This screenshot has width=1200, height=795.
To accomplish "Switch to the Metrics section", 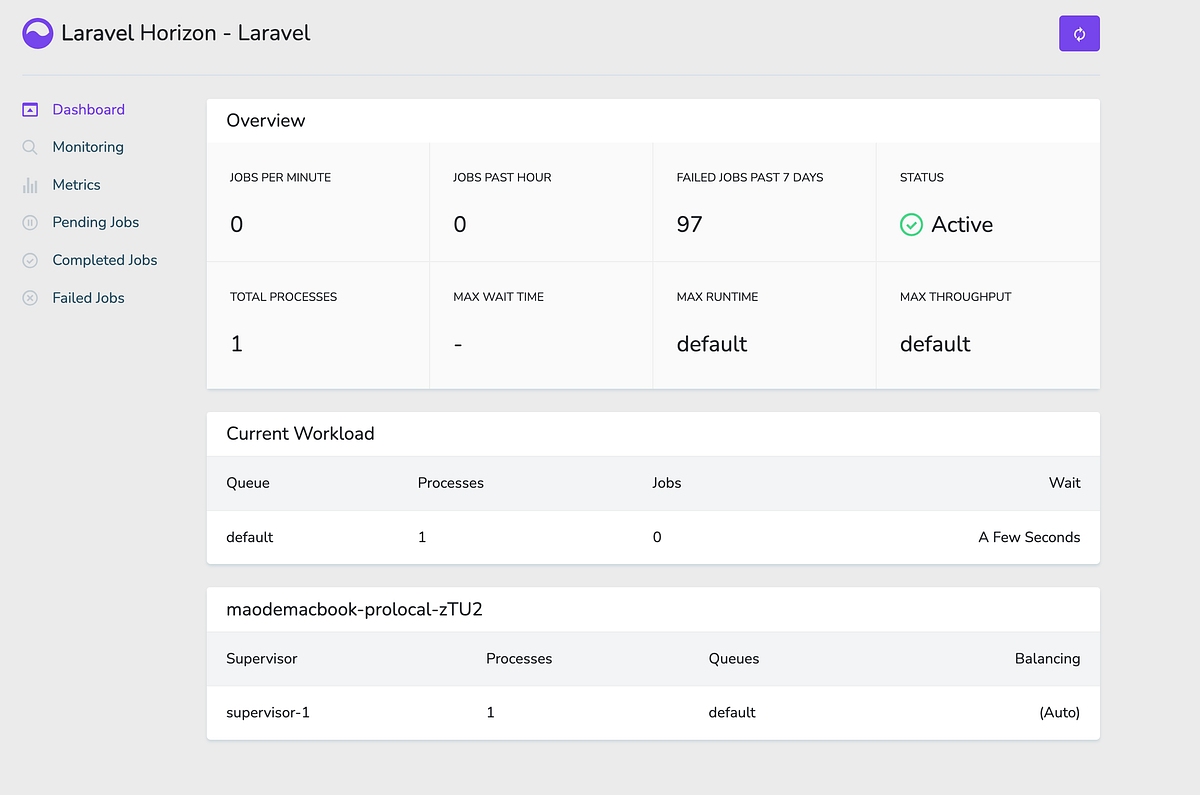I will [77, 184].
